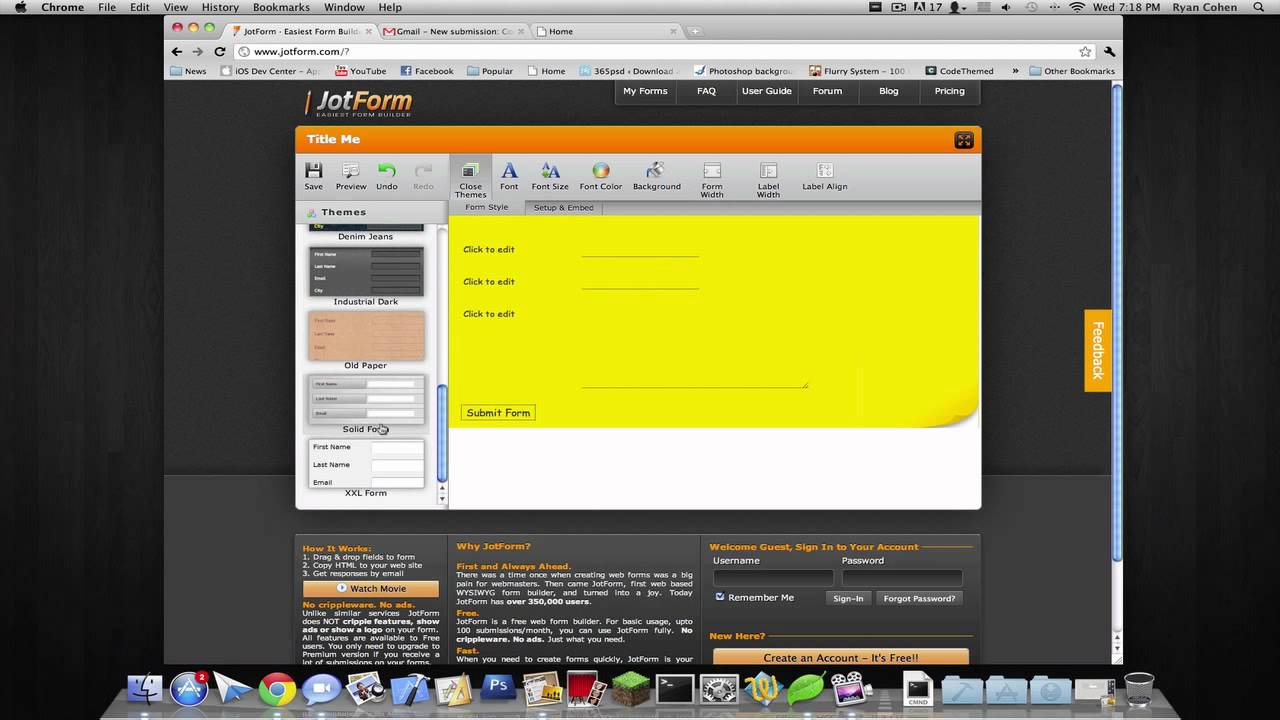This screenshot has width=1280, height=720.
Task: Click the Forgot Password? button
Action: 919,598
